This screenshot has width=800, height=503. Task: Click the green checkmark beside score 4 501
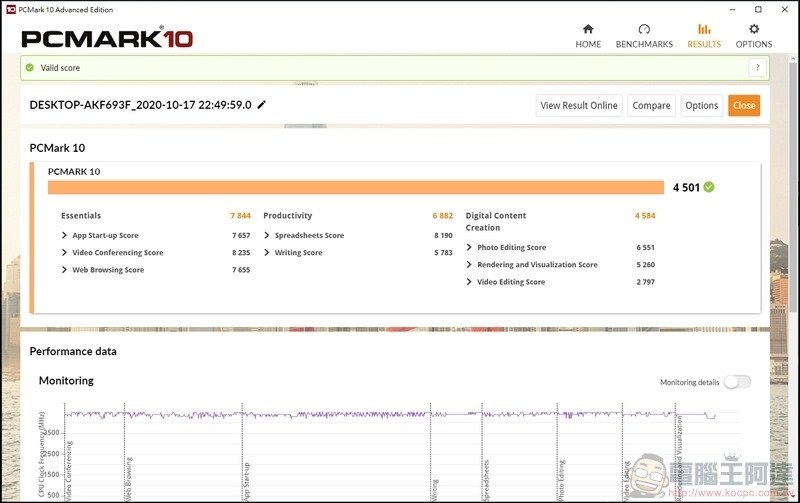point(709,187)
